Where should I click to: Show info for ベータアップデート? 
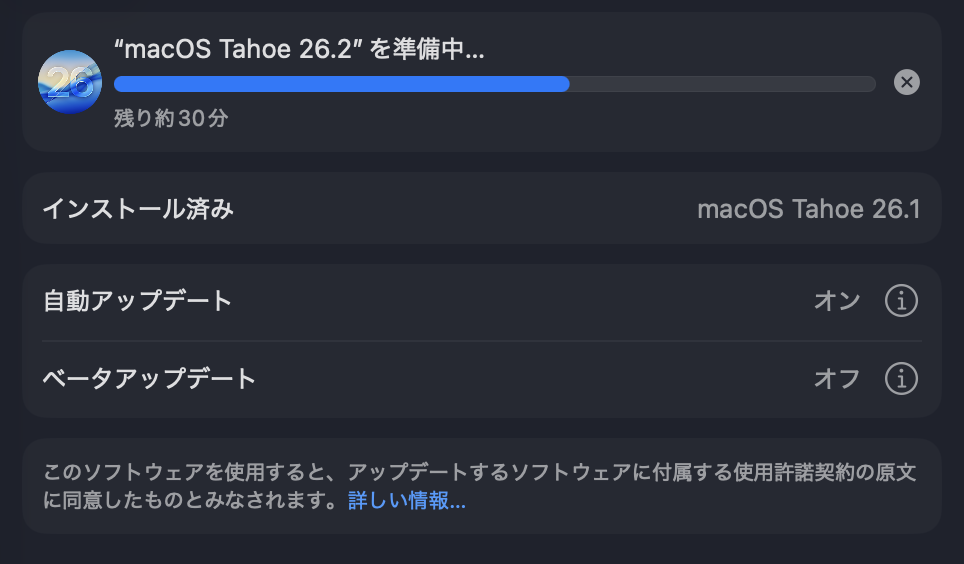[x=901, y=379]
